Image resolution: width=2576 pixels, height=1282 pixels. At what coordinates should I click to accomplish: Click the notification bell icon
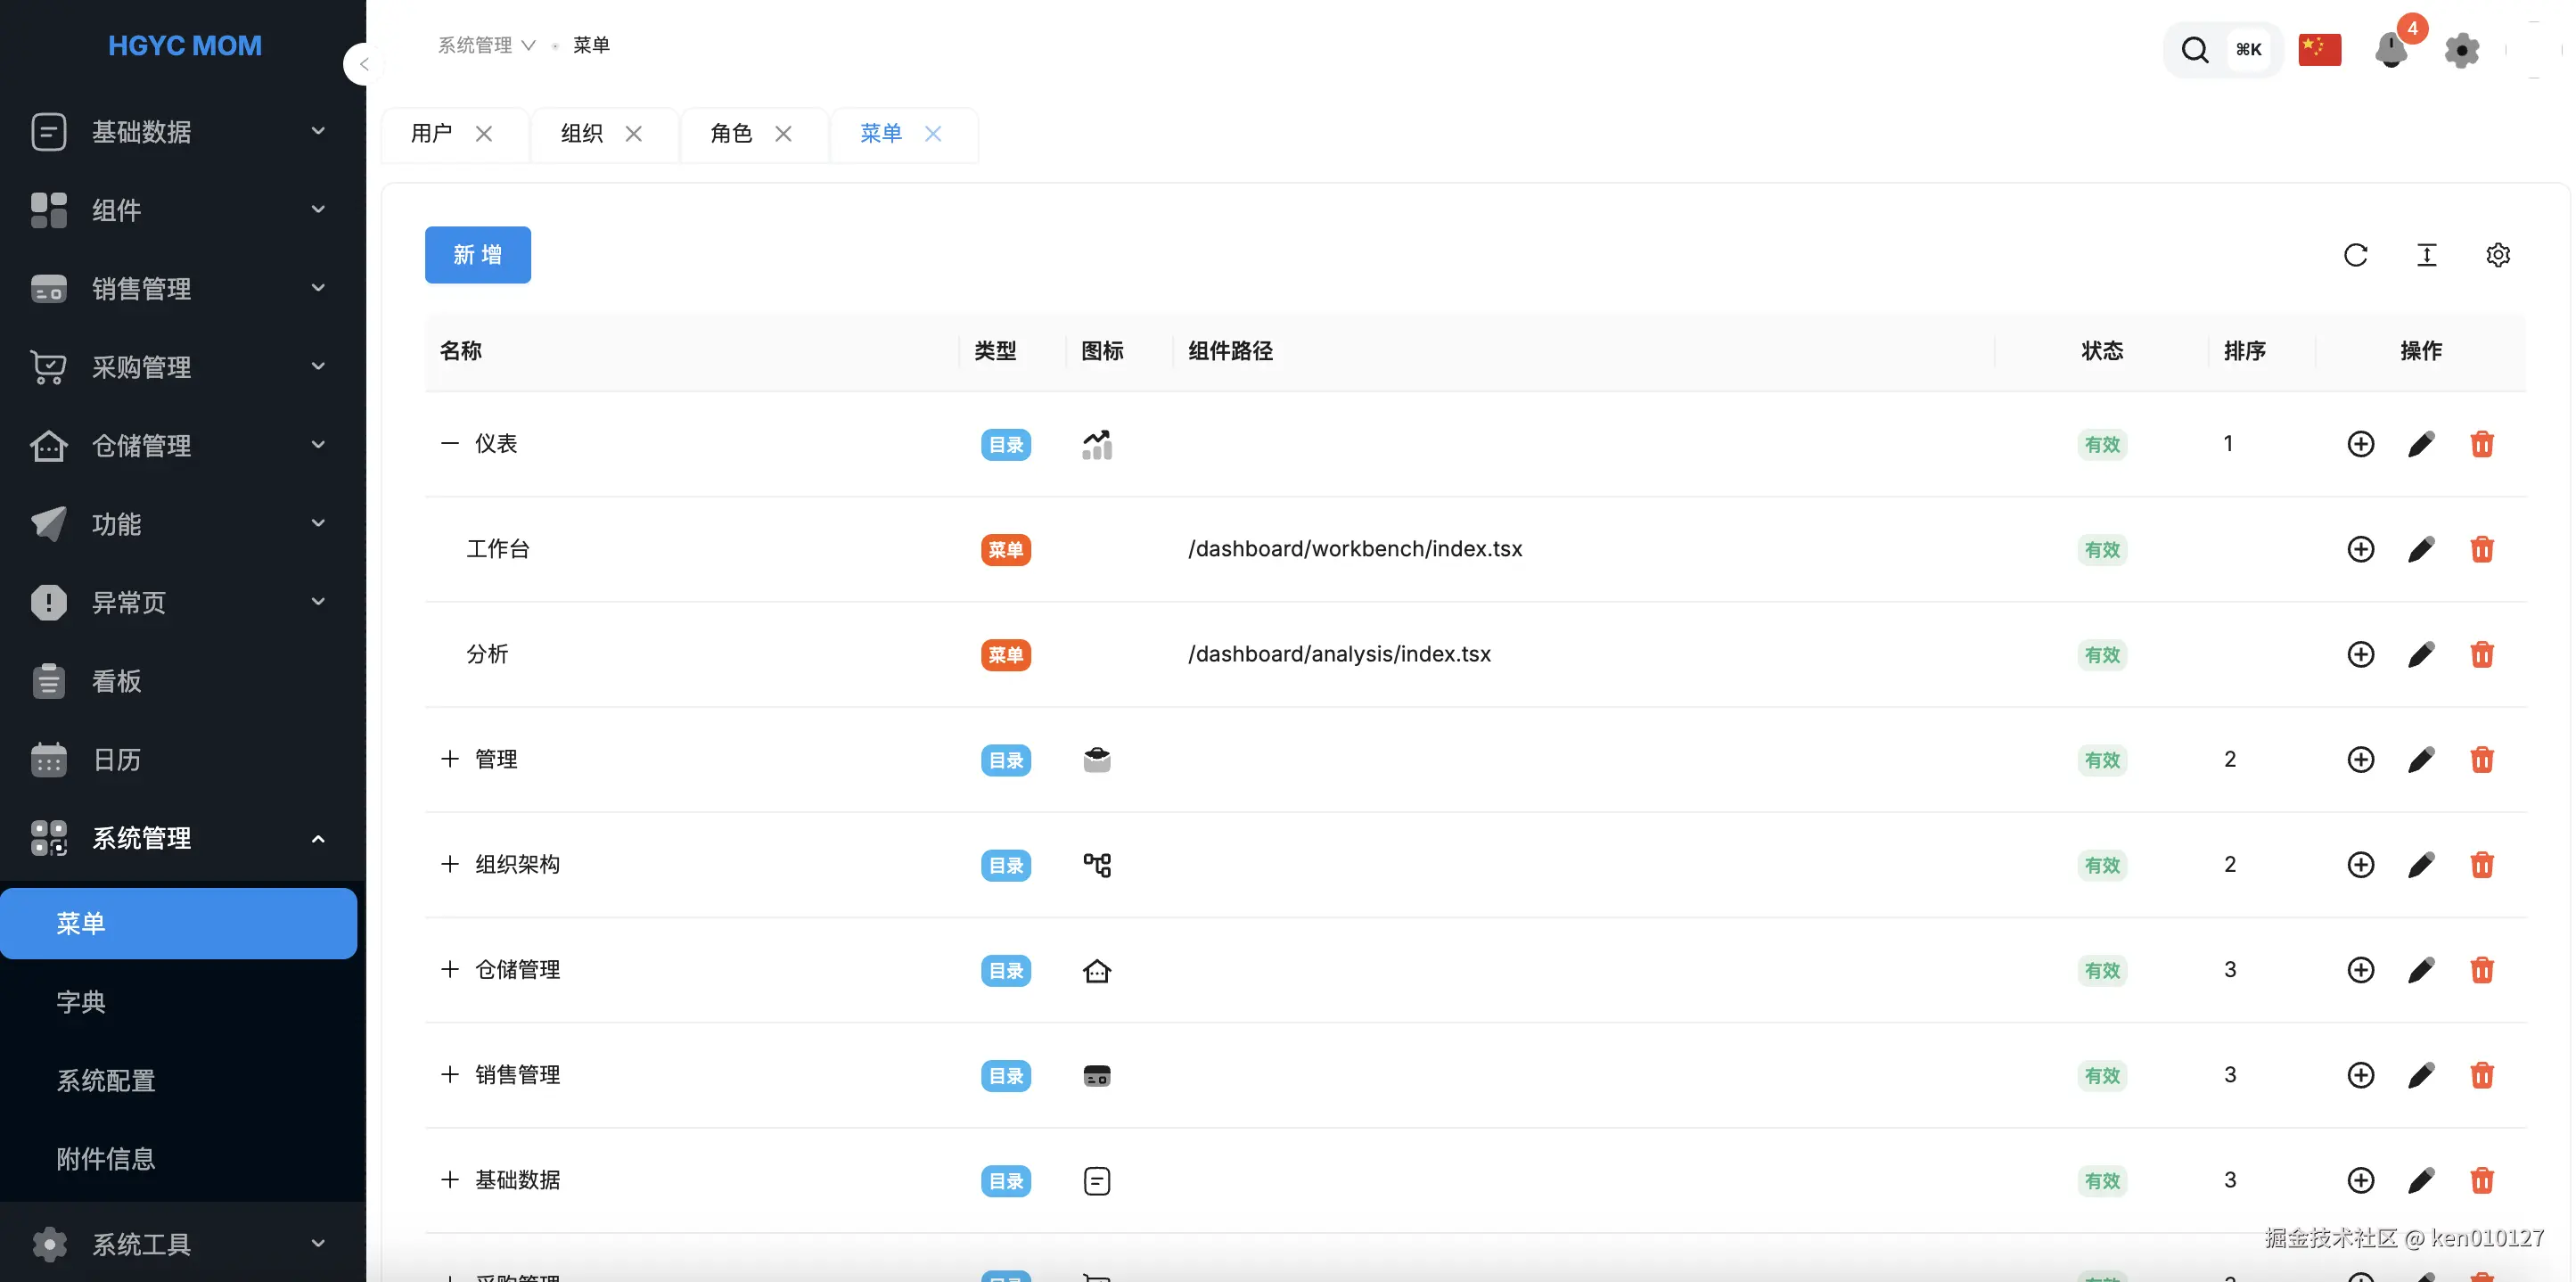point(2391,50)
